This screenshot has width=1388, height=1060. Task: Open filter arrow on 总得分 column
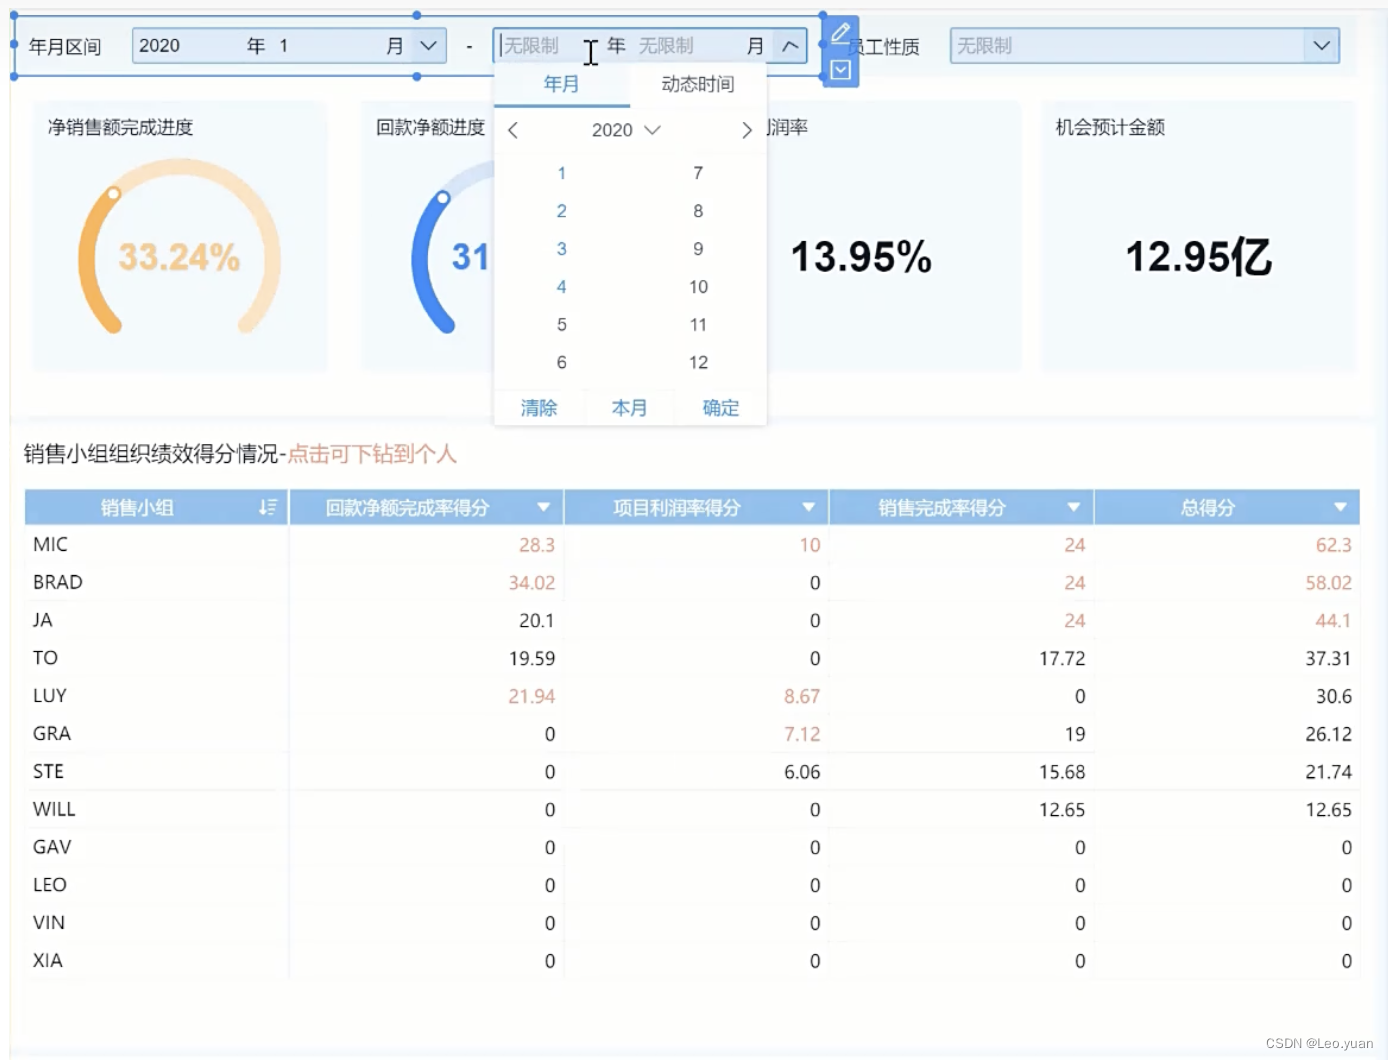point(1340,507)
